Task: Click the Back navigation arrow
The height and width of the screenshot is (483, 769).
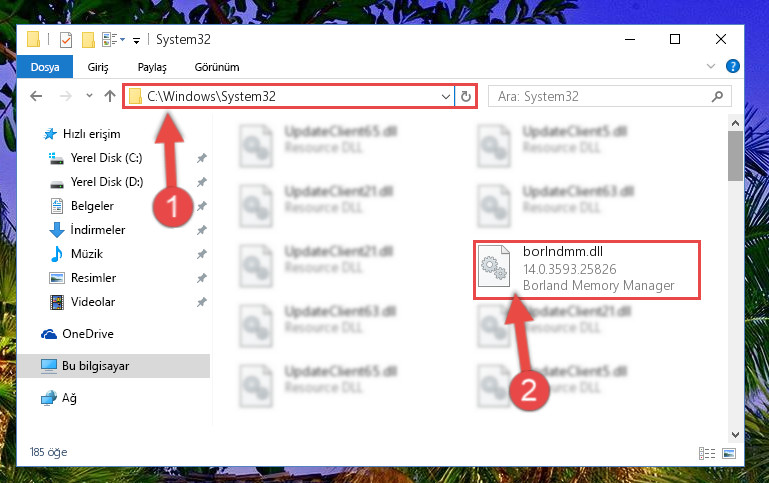Action: click(x=36, y=96)
